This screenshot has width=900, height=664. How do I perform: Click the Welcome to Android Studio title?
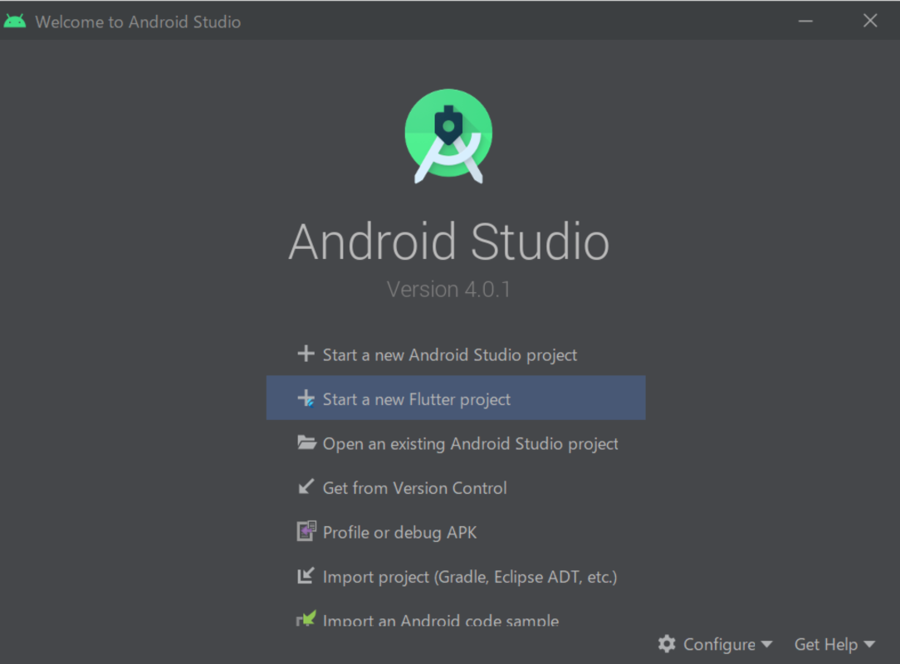click(138, 22)
